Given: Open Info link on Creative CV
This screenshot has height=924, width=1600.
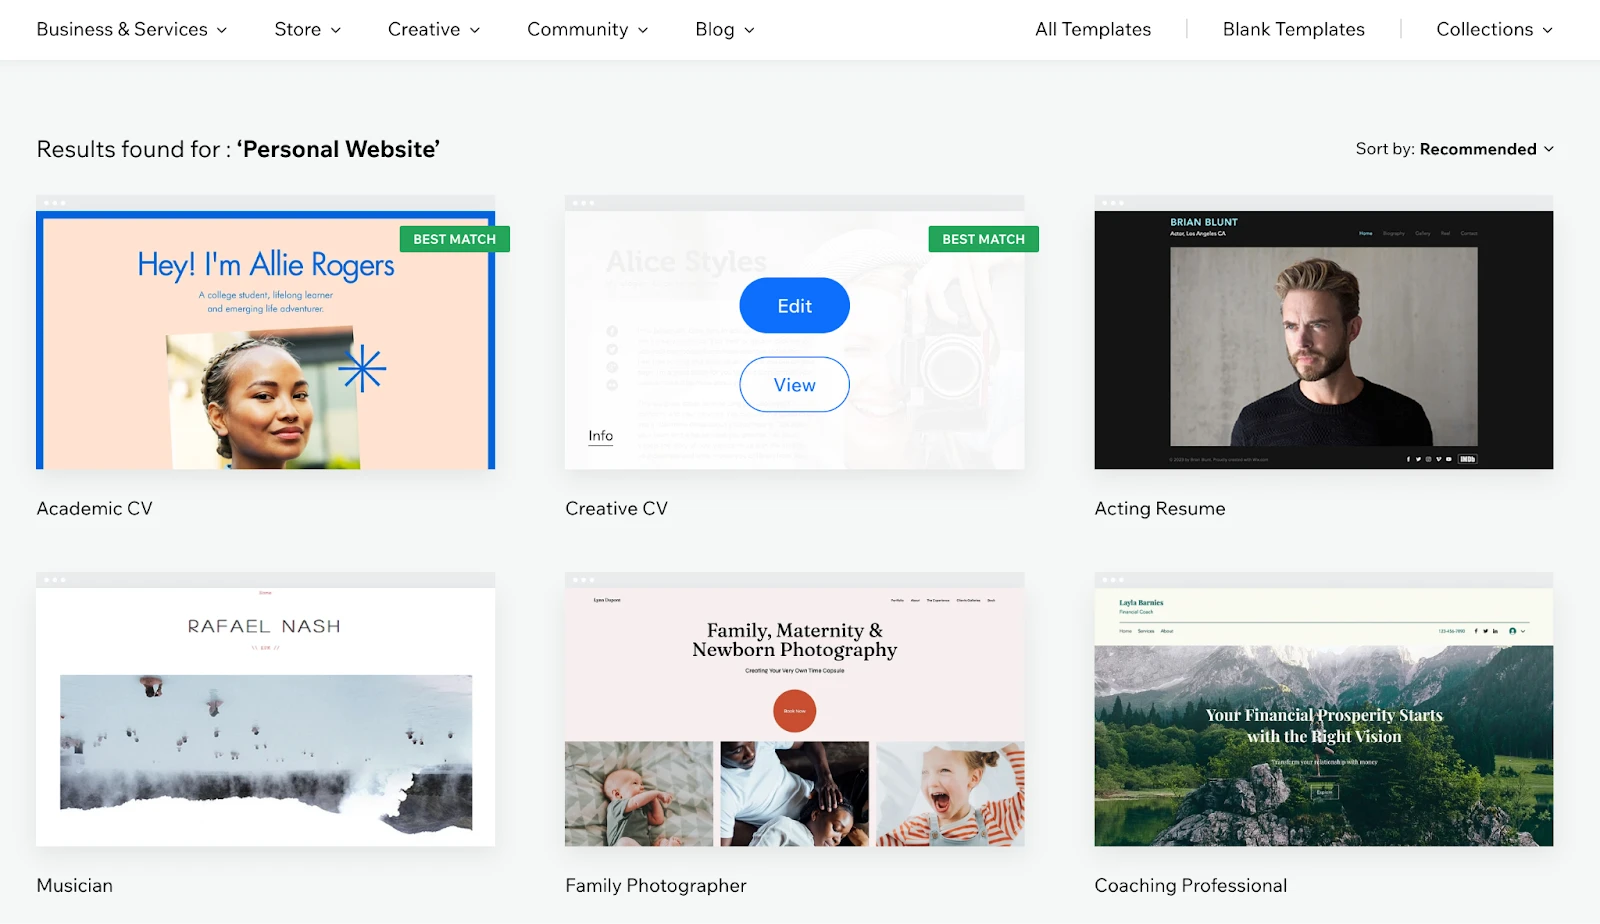Looking at the screenshot, I should [x=600, y=436].
